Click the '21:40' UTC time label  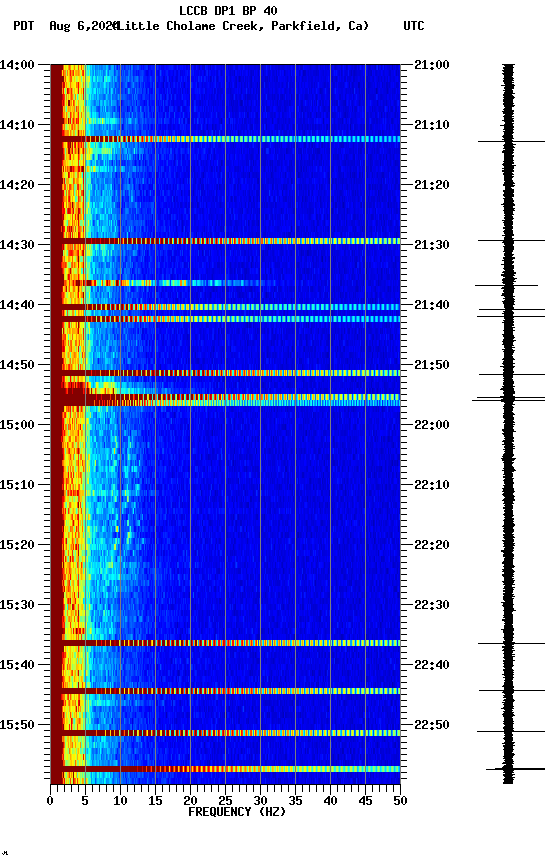pos(432,305)
